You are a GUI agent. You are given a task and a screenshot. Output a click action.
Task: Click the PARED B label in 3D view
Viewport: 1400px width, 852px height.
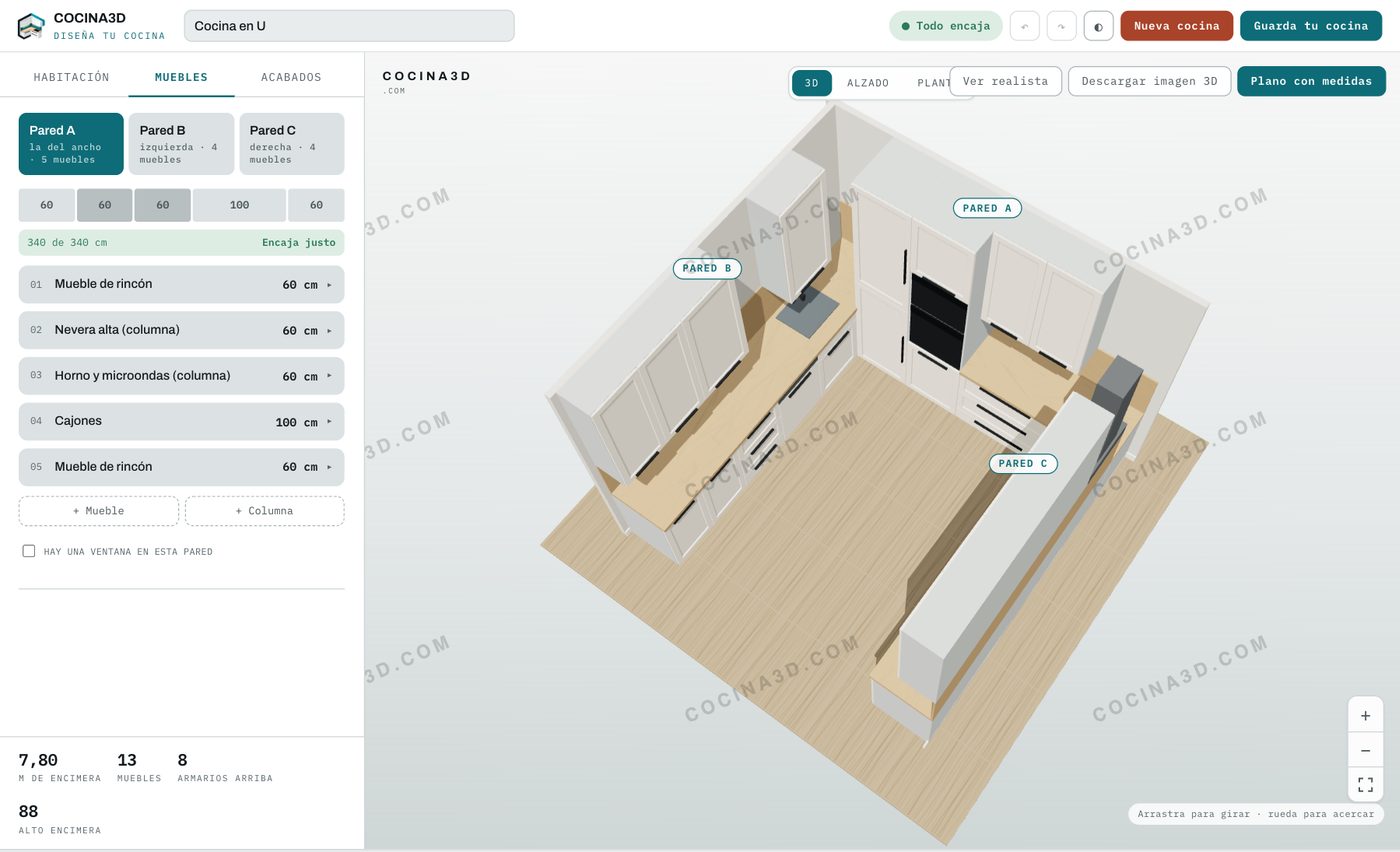click(707, 268)
